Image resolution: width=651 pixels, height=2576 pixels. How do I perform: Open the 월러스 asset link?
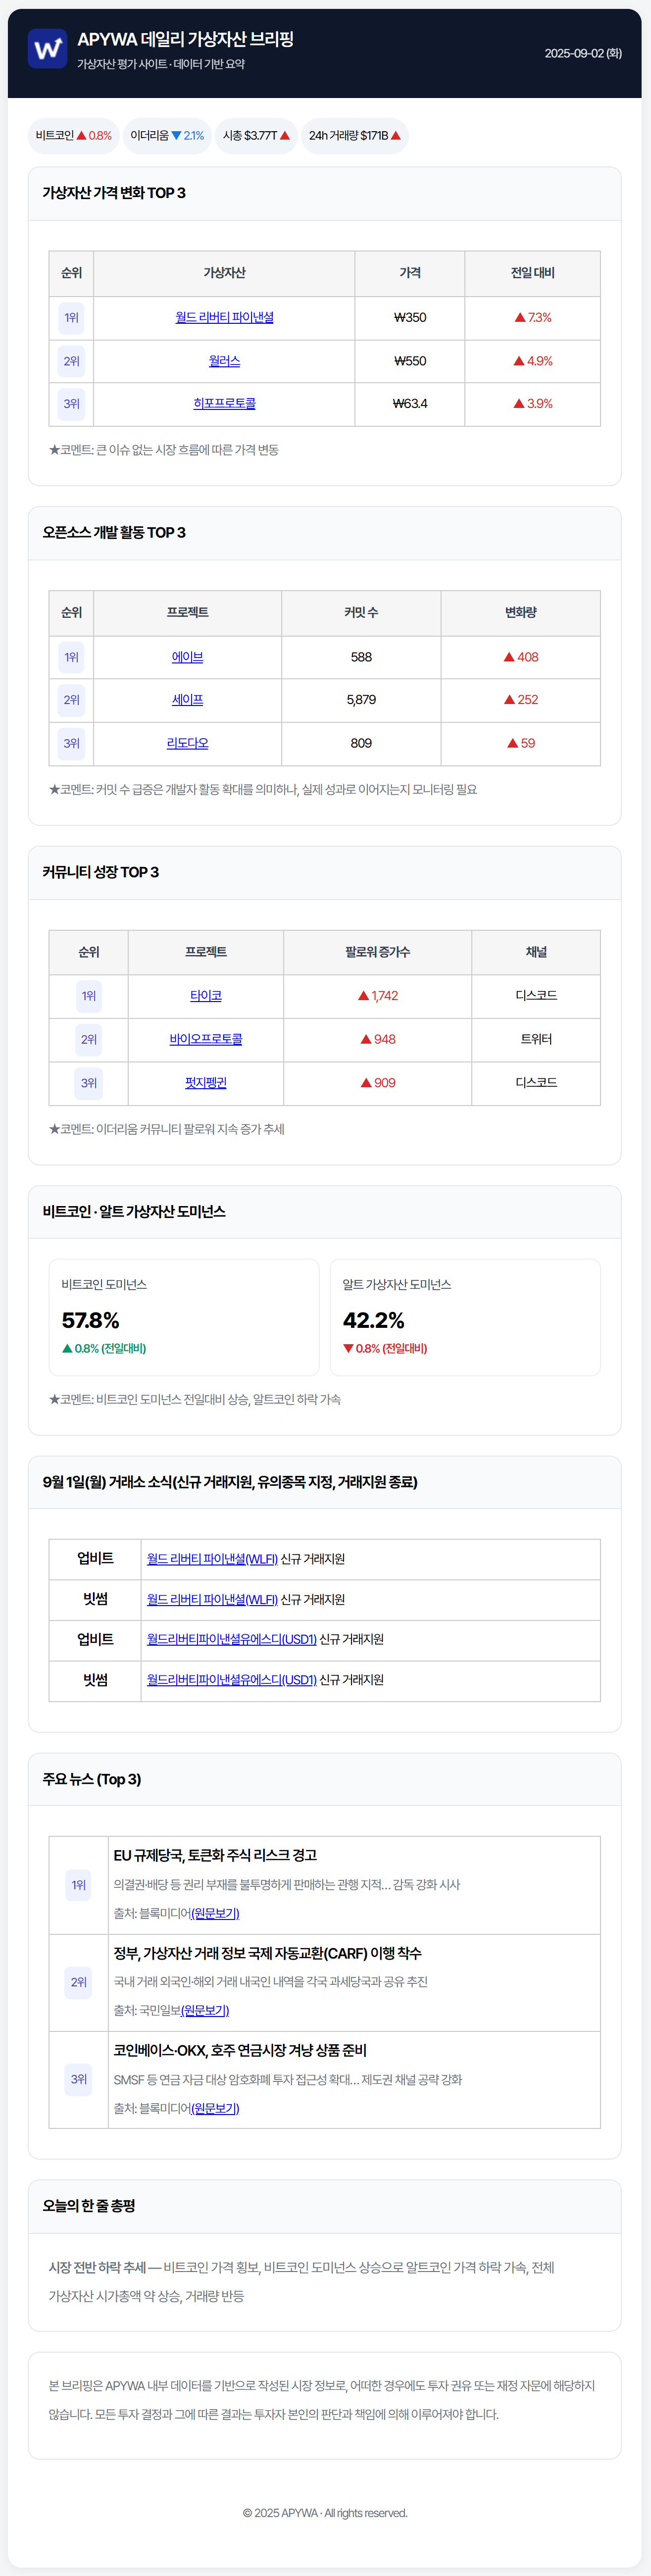pyautogui.click(x=224, y=361)
